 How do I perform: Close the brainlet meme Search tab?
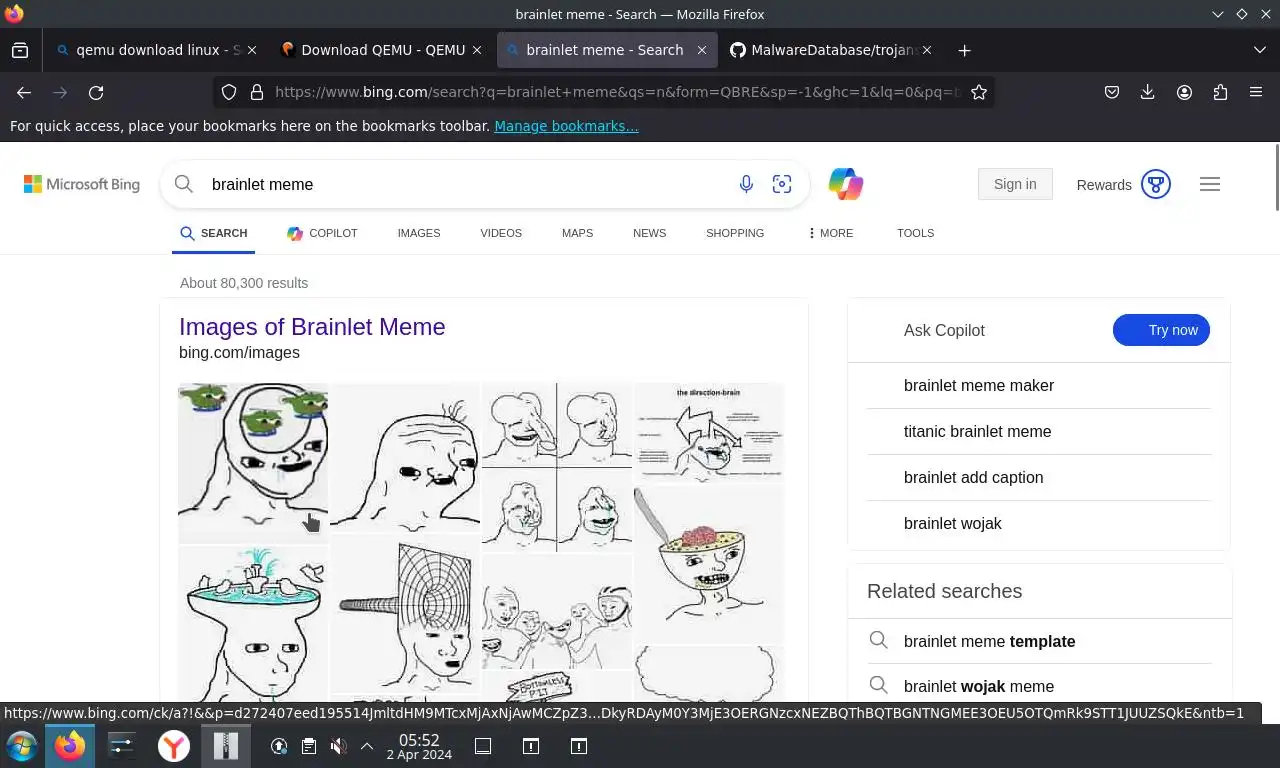(x=702, y=50)
